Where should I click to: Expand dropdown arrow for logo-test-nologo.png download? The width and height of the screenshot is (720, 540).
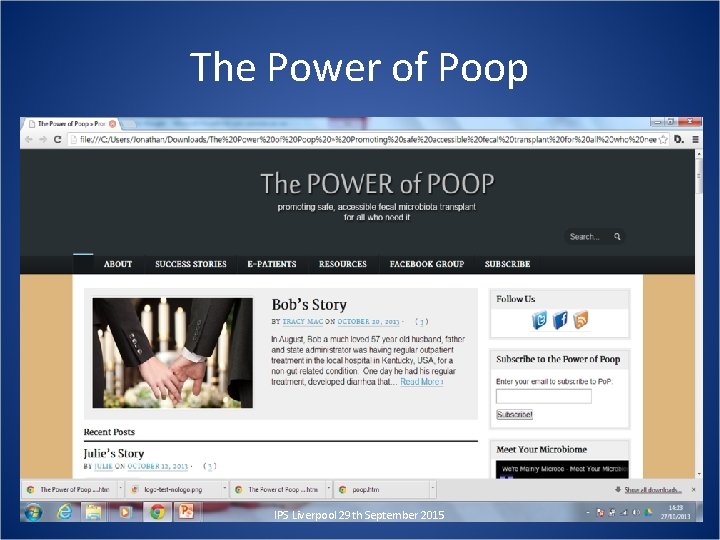point(225,490)
